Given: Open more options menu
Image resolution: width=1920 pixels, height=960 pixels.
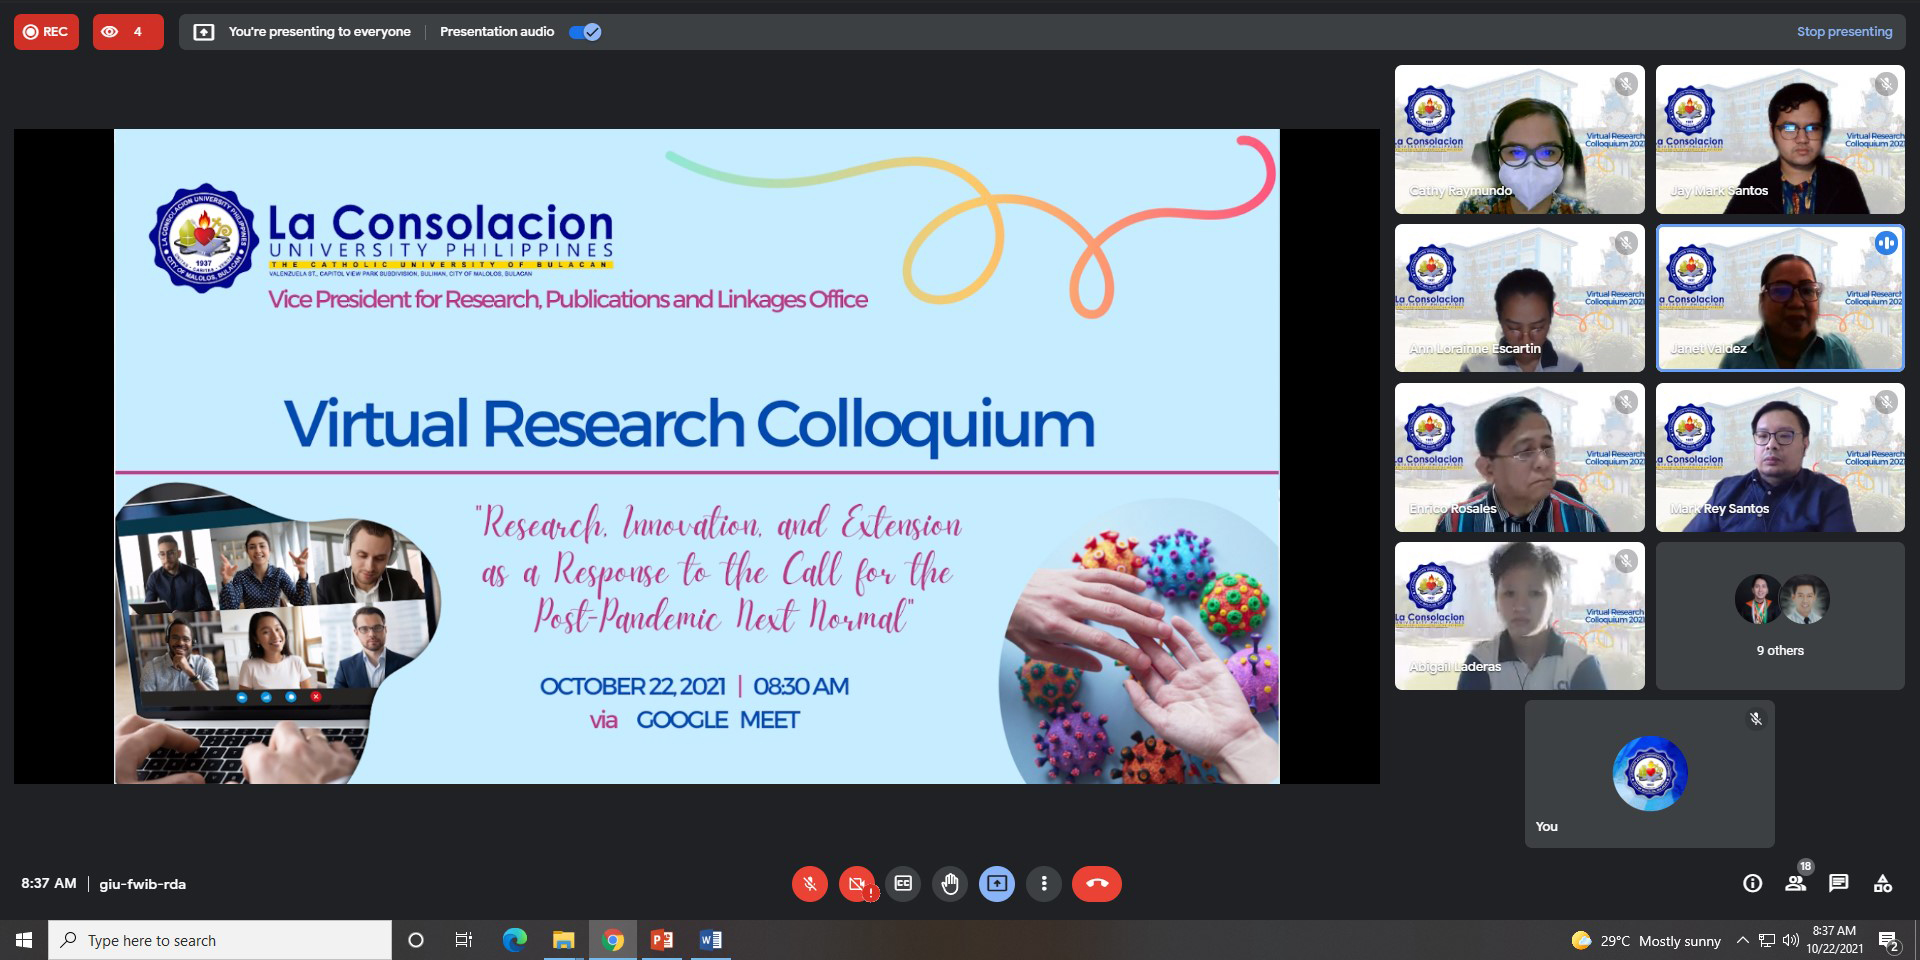Looking at the screenshot, I should pos(1044,884).
